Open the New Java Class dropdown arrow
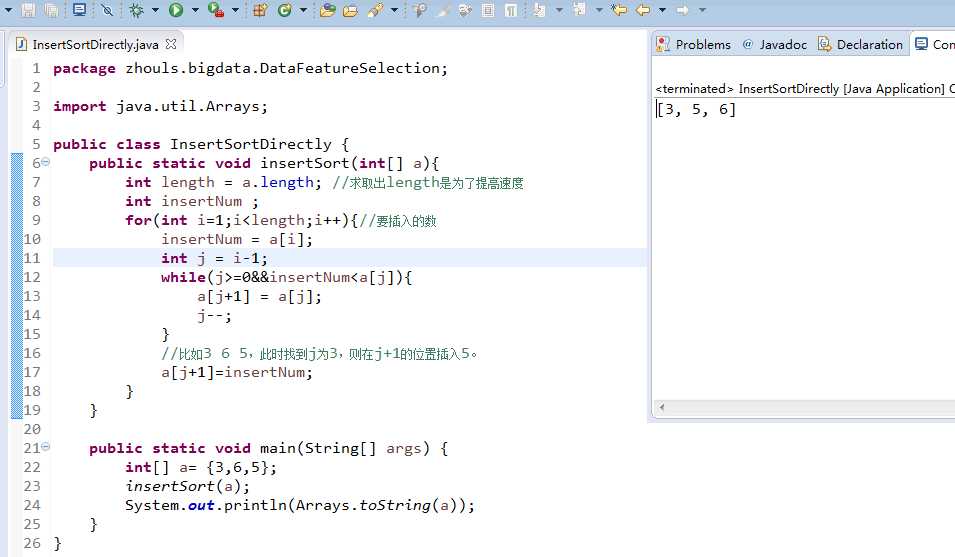The image size is (955, 557). click(x=303, y=10)
